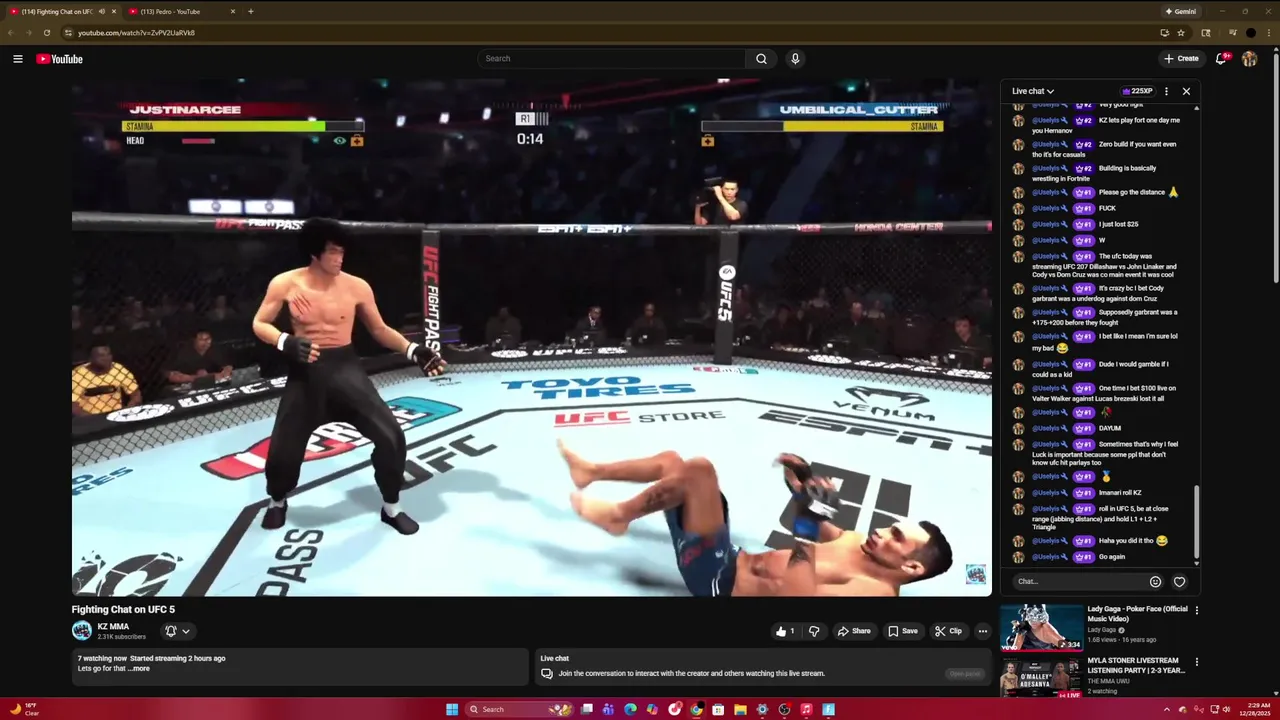Mute the Fighting Chat tab audio icon
The width and height of the screenshot is (1280, 720).
coord(101,11)
